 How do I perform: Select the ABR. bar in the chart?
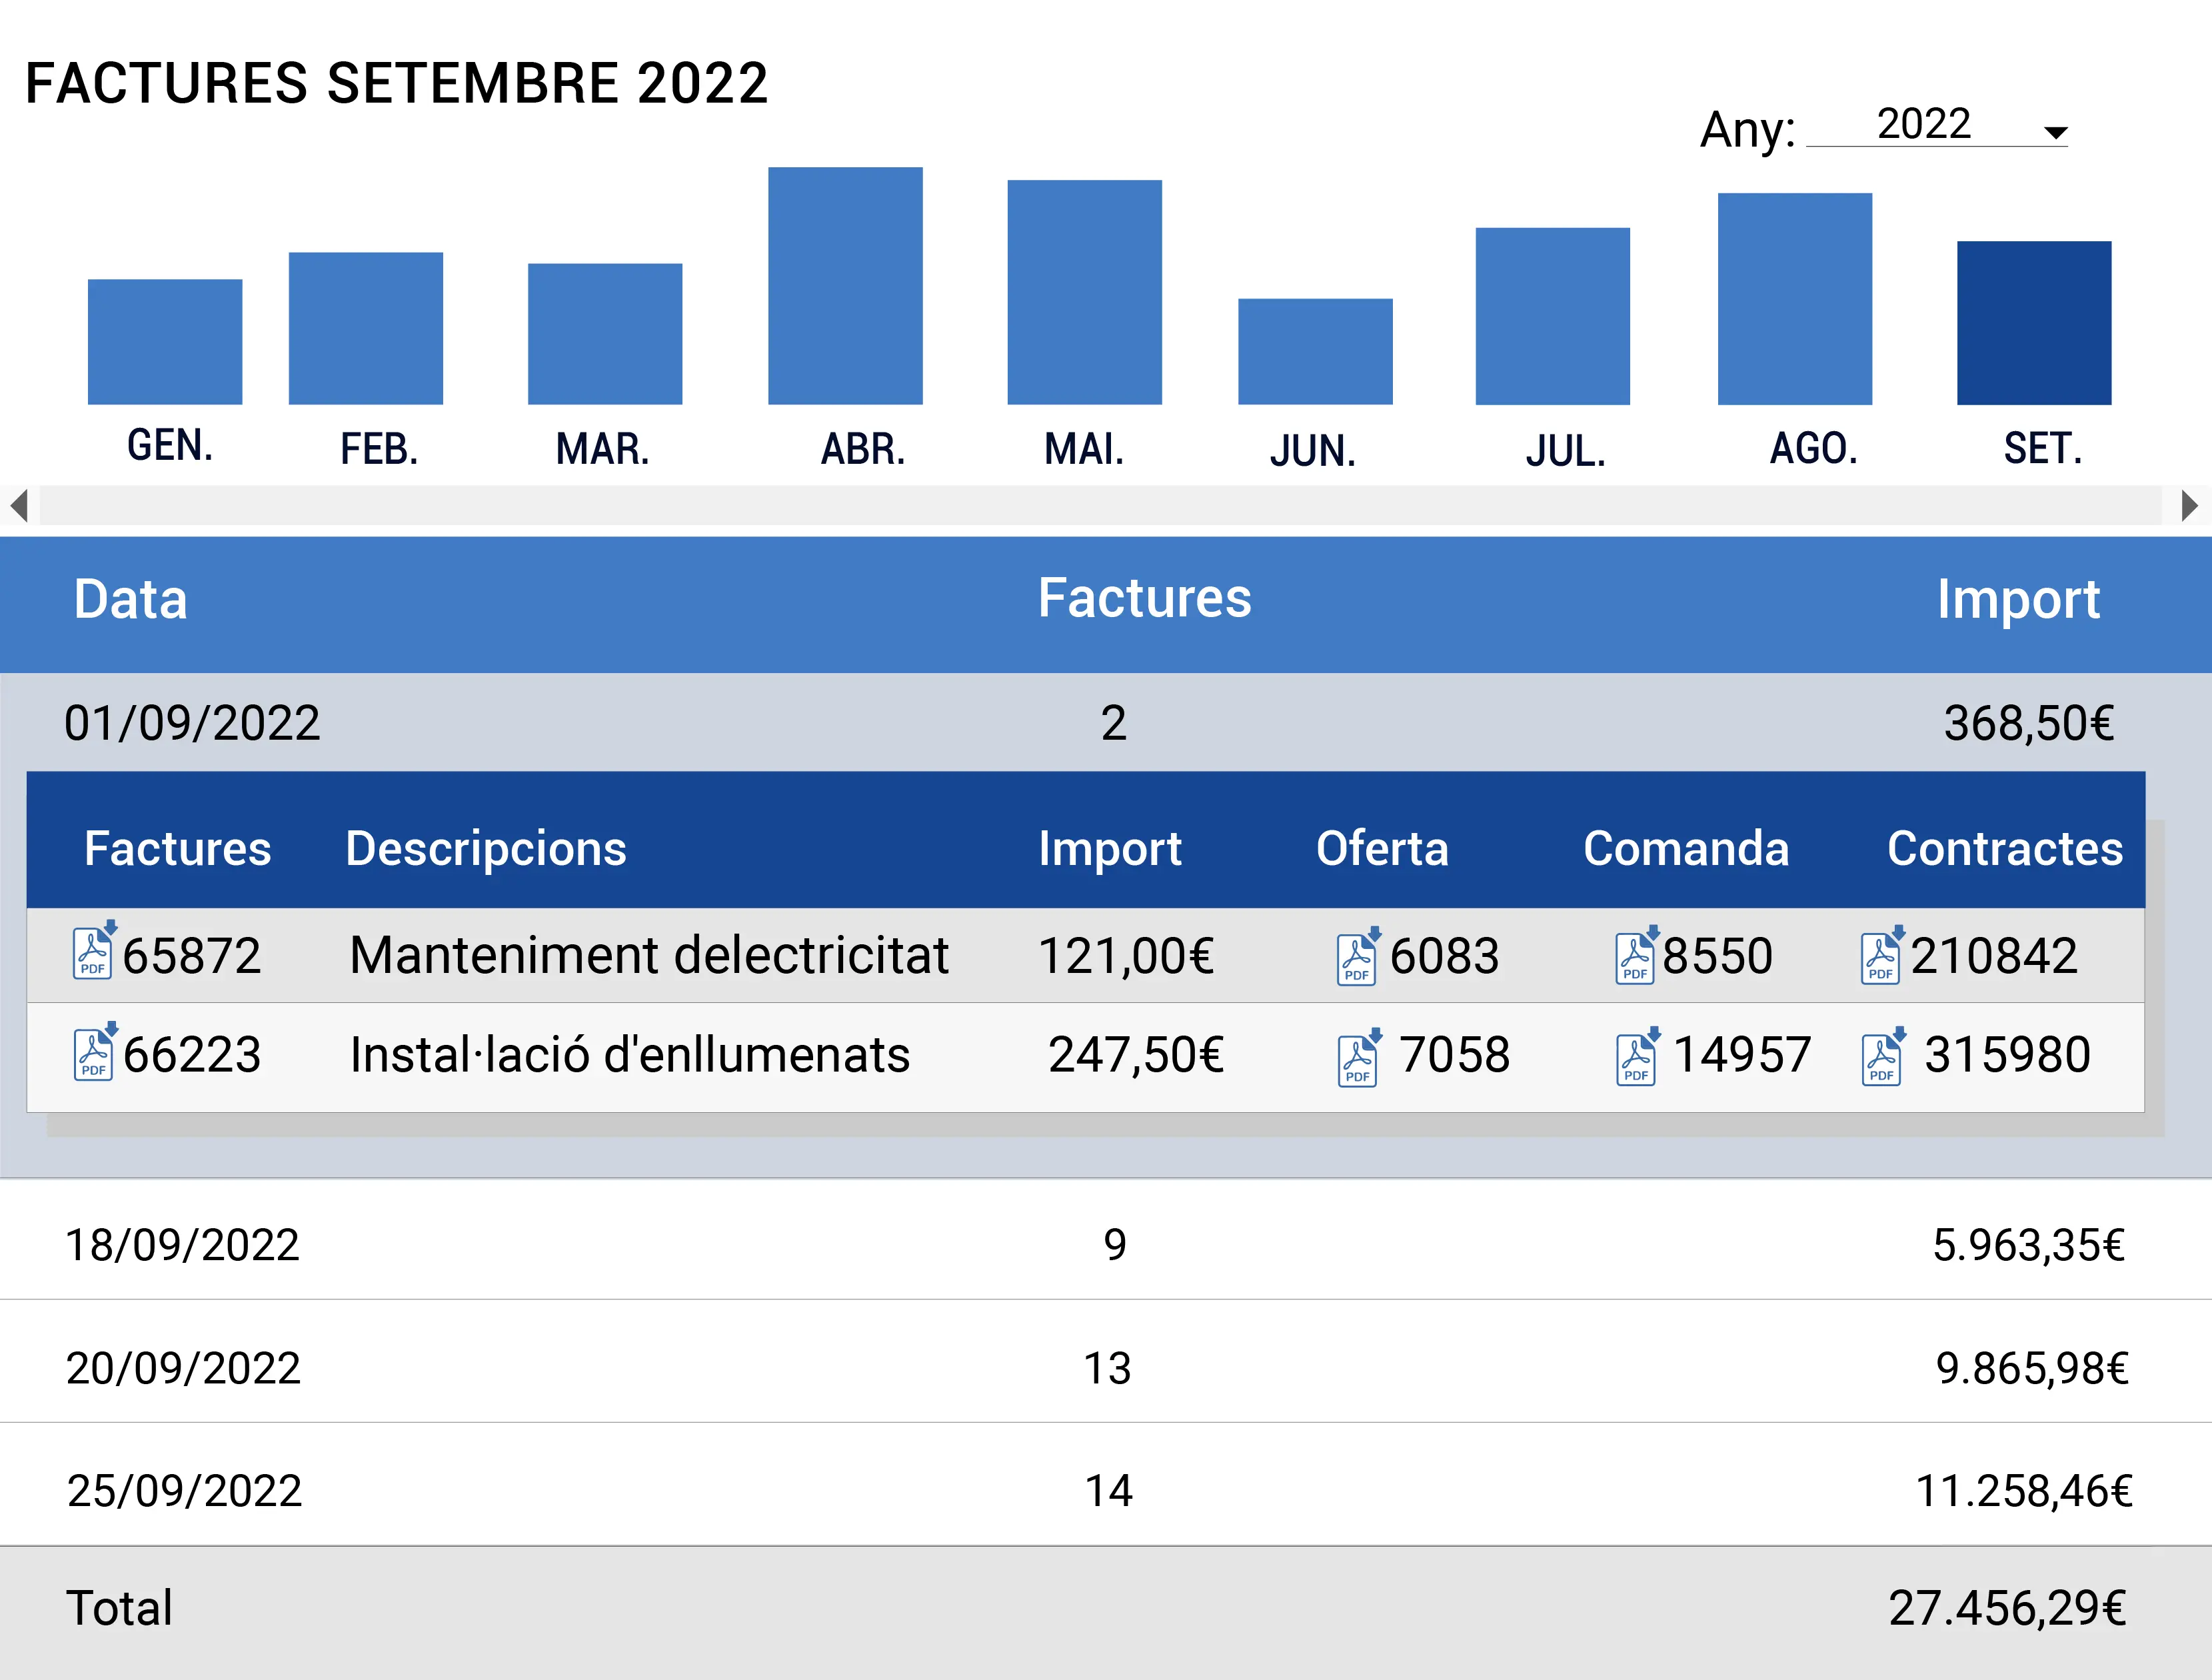845,286
